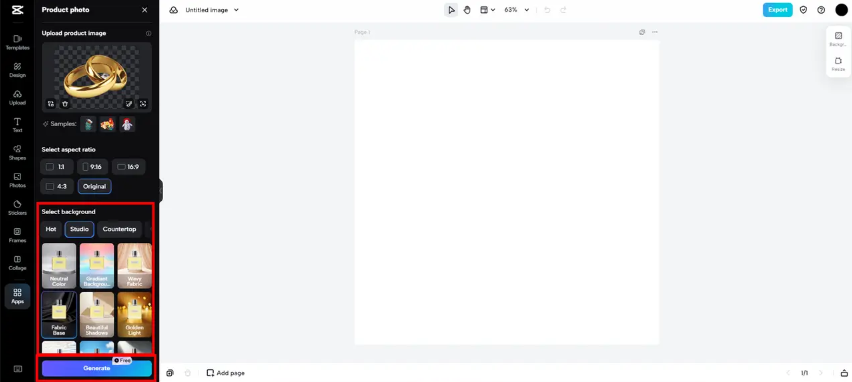Pick the Neutral Color background
The image size is (852, 382).
(59, 265)
